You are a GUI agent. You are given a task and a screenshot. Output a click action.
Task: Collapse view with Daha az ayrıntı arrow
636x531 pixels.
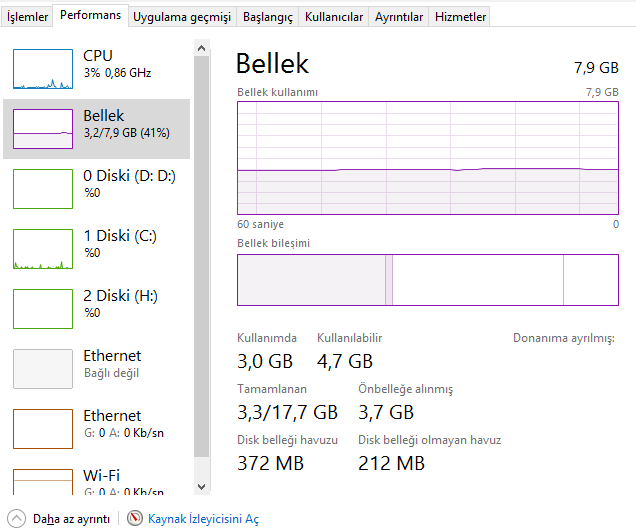(x=17, y=519)
